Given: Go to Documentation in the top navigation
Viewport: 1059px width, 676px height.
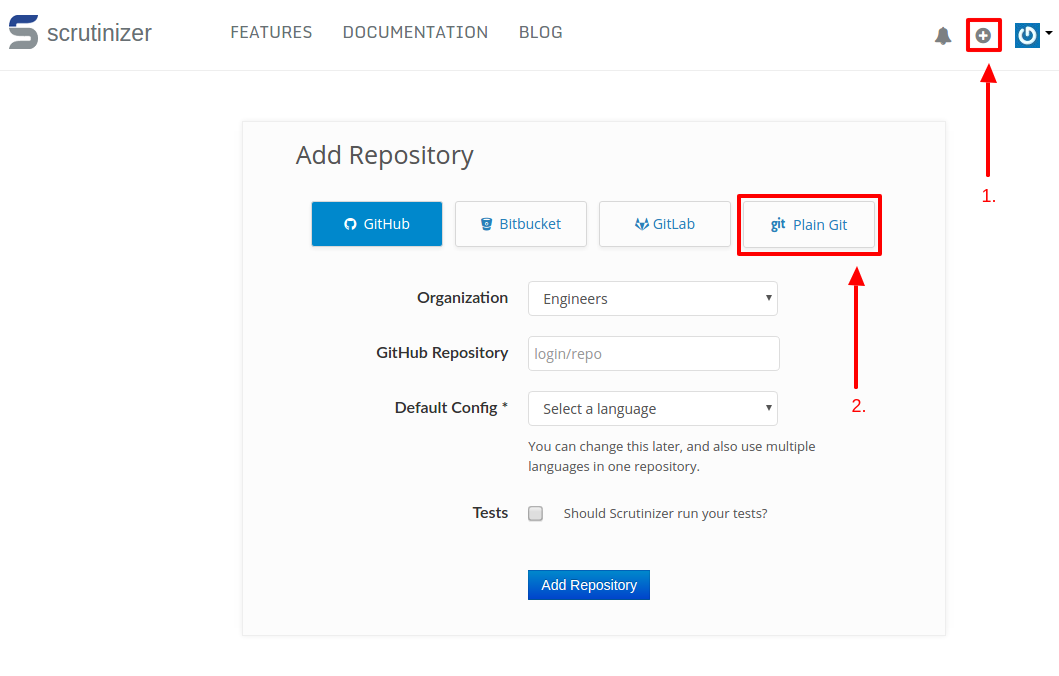Looking at the screenshot, I should click(x=415, y=32).
